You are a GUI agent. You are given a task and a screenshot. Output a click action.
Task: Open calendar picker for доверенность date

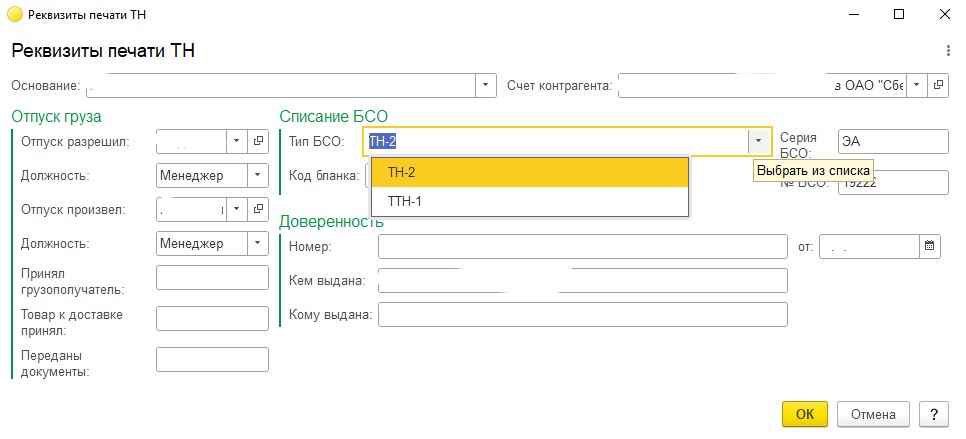click(x=929, y=246)
